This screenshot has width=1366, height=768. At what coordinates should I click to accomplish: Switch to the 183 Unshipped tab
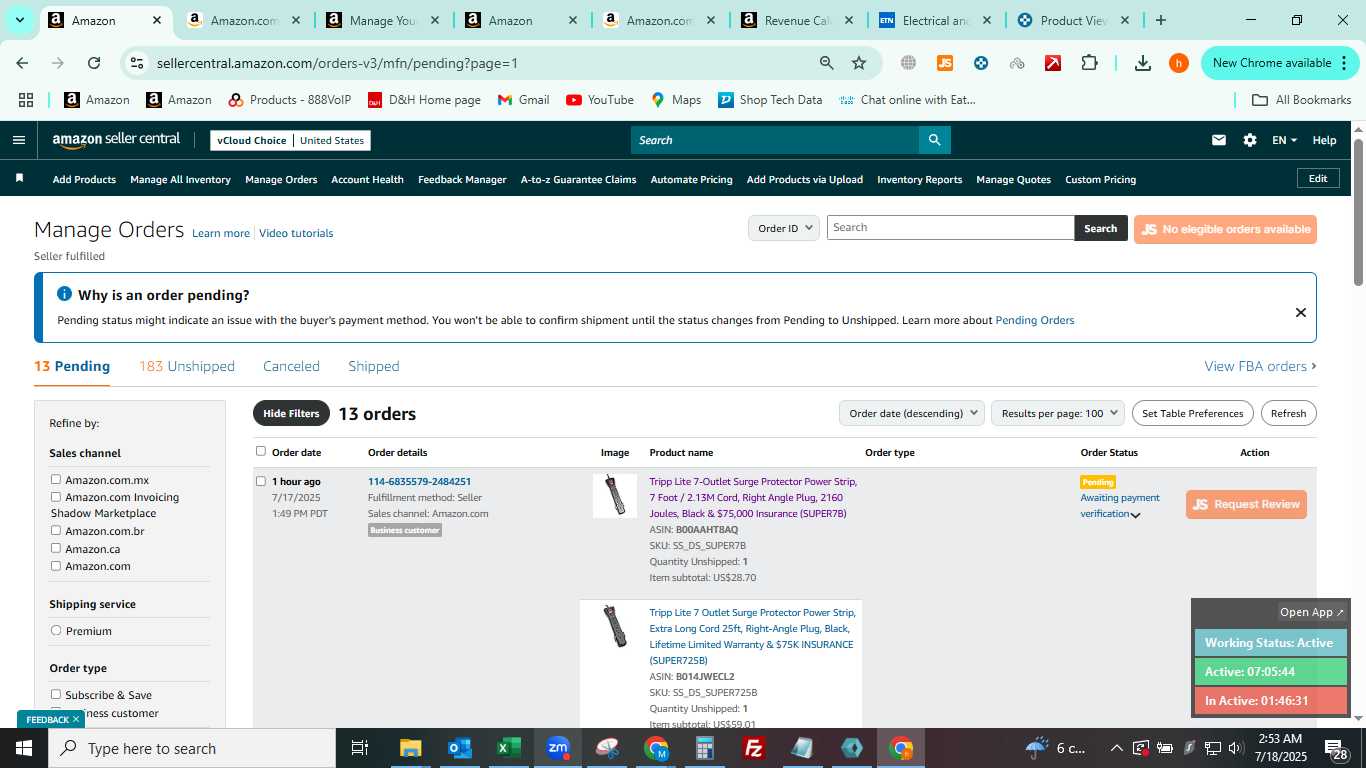187,366
